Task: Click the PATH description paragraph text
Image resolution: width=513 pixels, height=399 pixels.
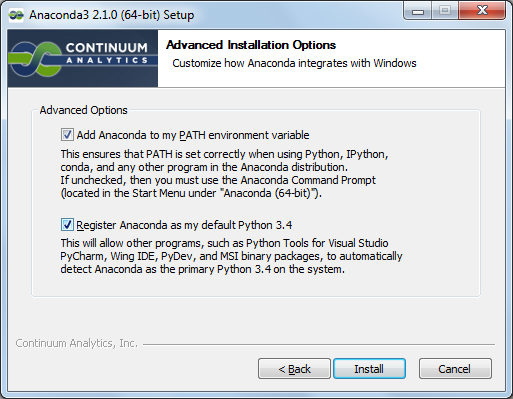Action: click(224, 174)
